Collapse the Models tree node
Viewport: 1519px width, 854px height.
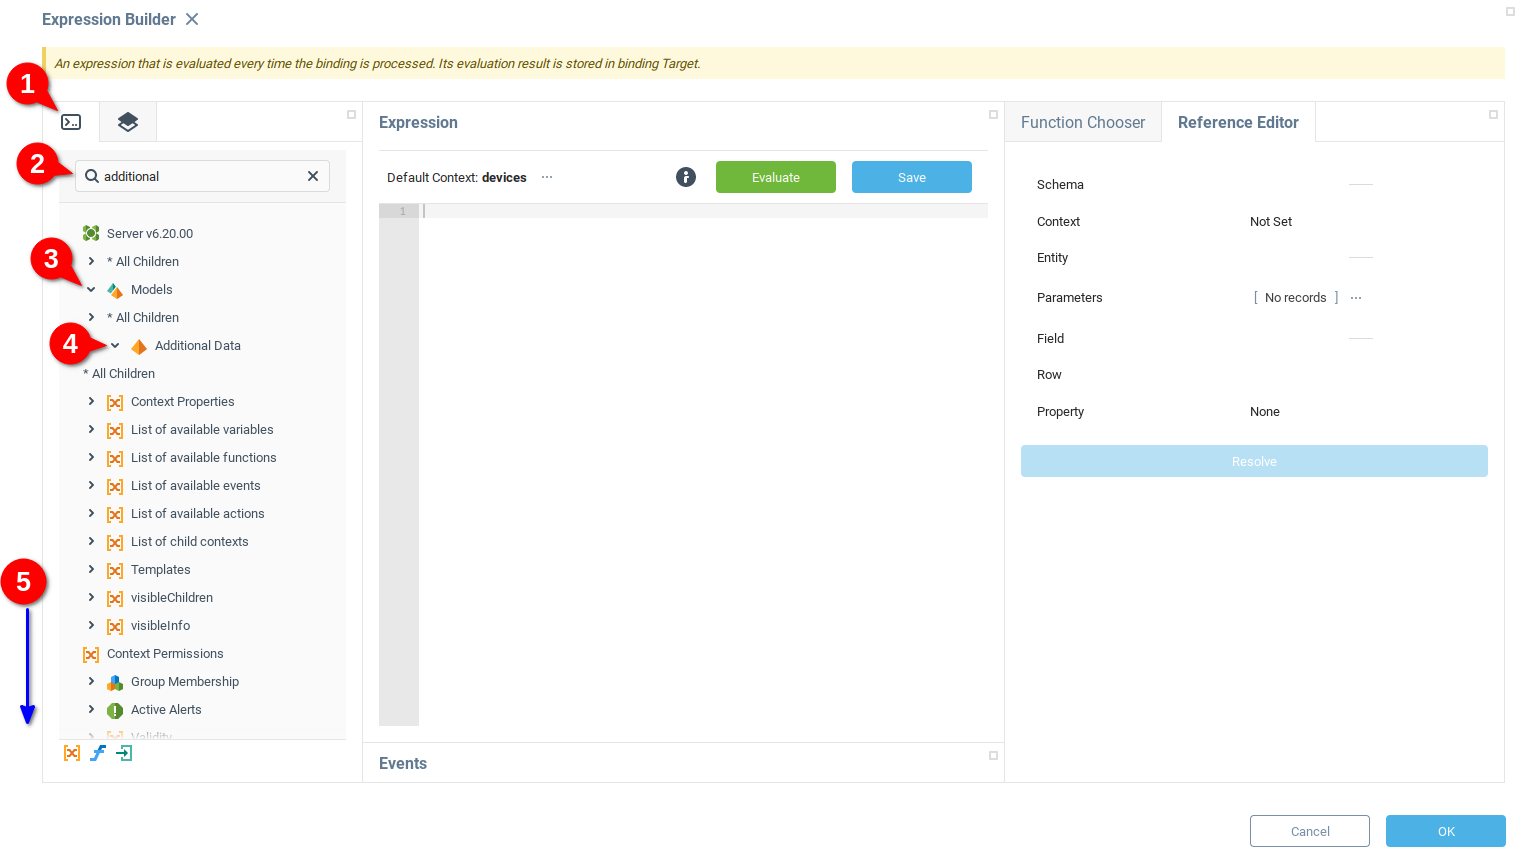(x=91, y=289)
